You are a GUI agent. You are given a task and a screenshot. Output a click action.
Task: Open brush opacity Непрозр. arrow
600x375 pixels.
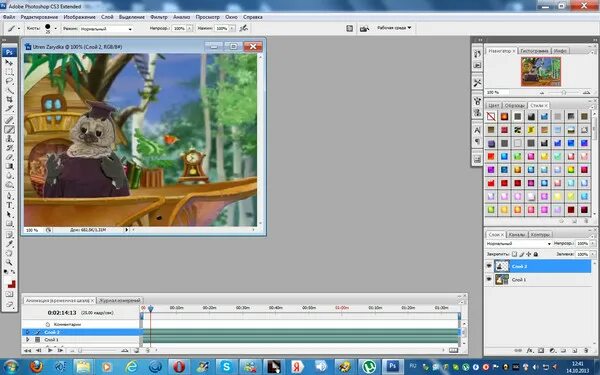pos(189,28)
